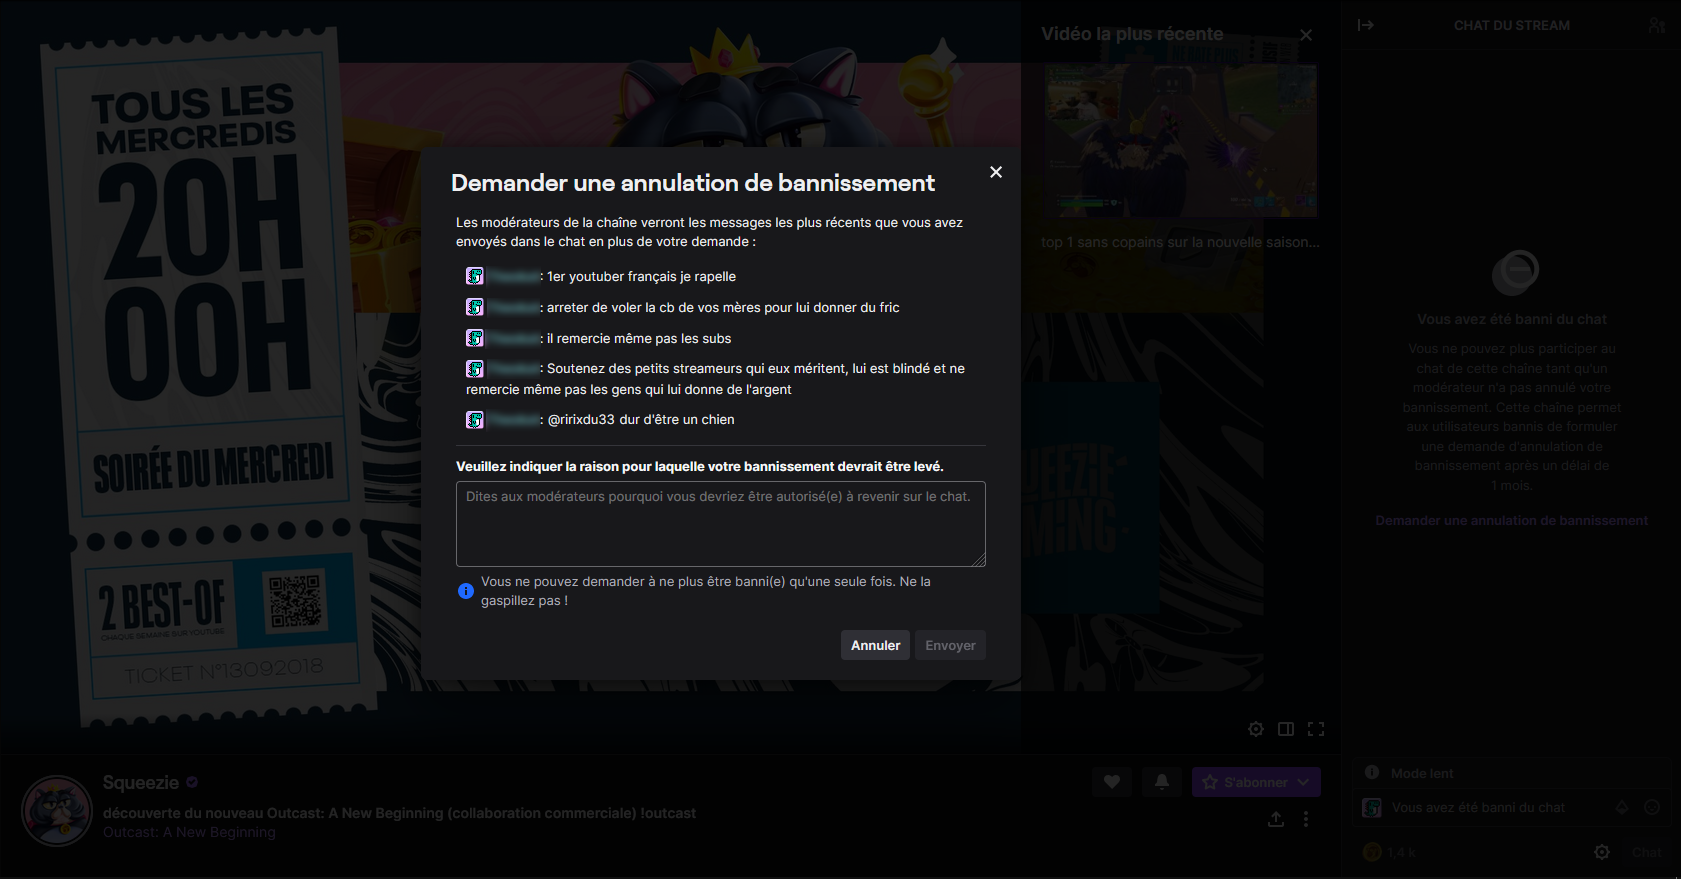The height and width of the screenshot is (879, 1681).
Task: Click the '@ririxdu33' mention in the message
Action: (581, 420)
